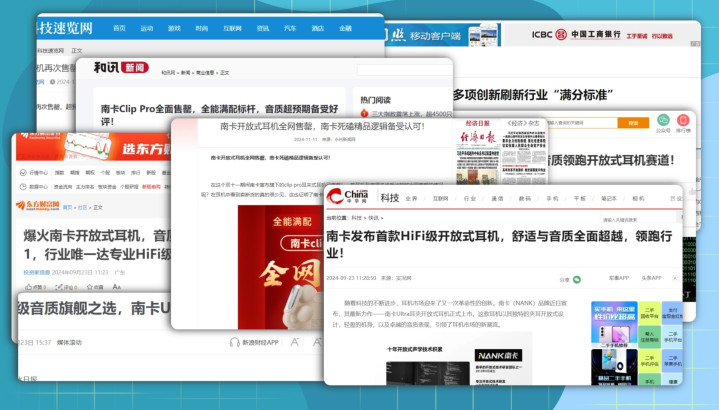Click the 评论 comment icon on Eastmoney article

[x=59, y=287]
